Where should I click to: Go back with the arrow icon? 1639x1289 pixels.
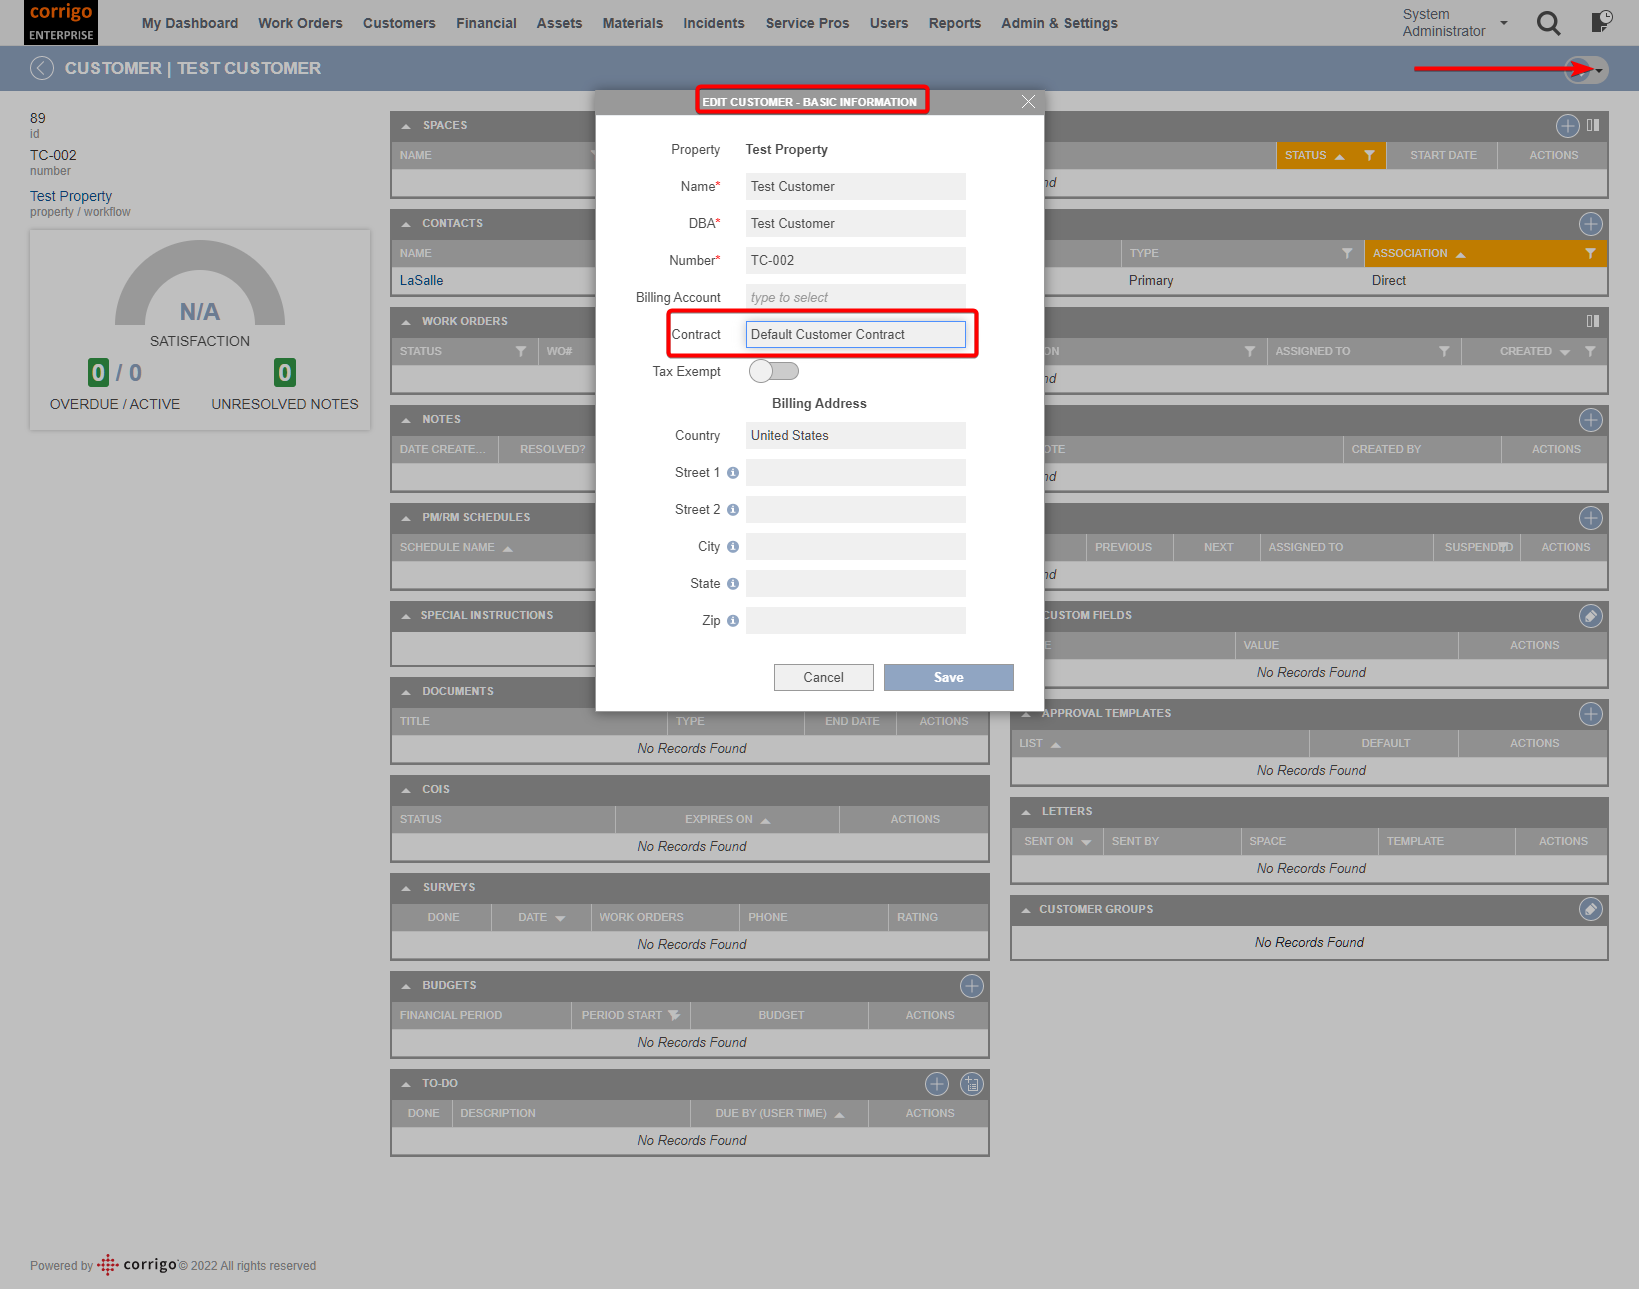click(42, 68)
